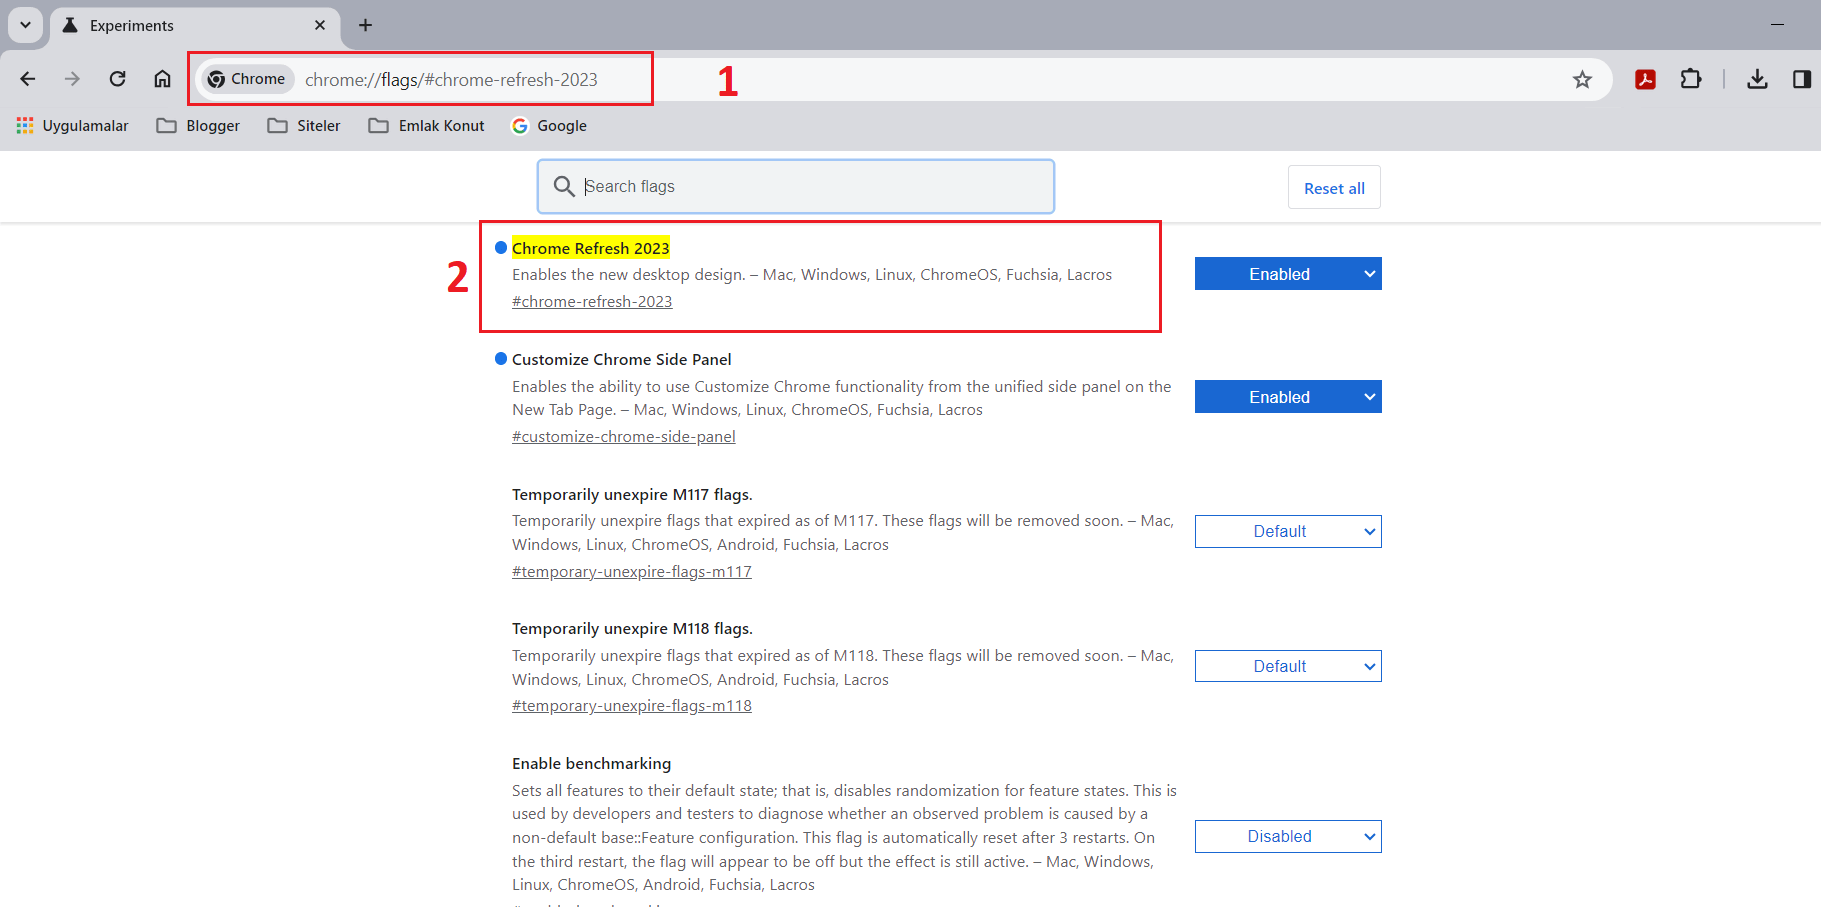Click the address bar URL text
The width and height of the screenshot is (1821, 907).
tap(451, 80)
